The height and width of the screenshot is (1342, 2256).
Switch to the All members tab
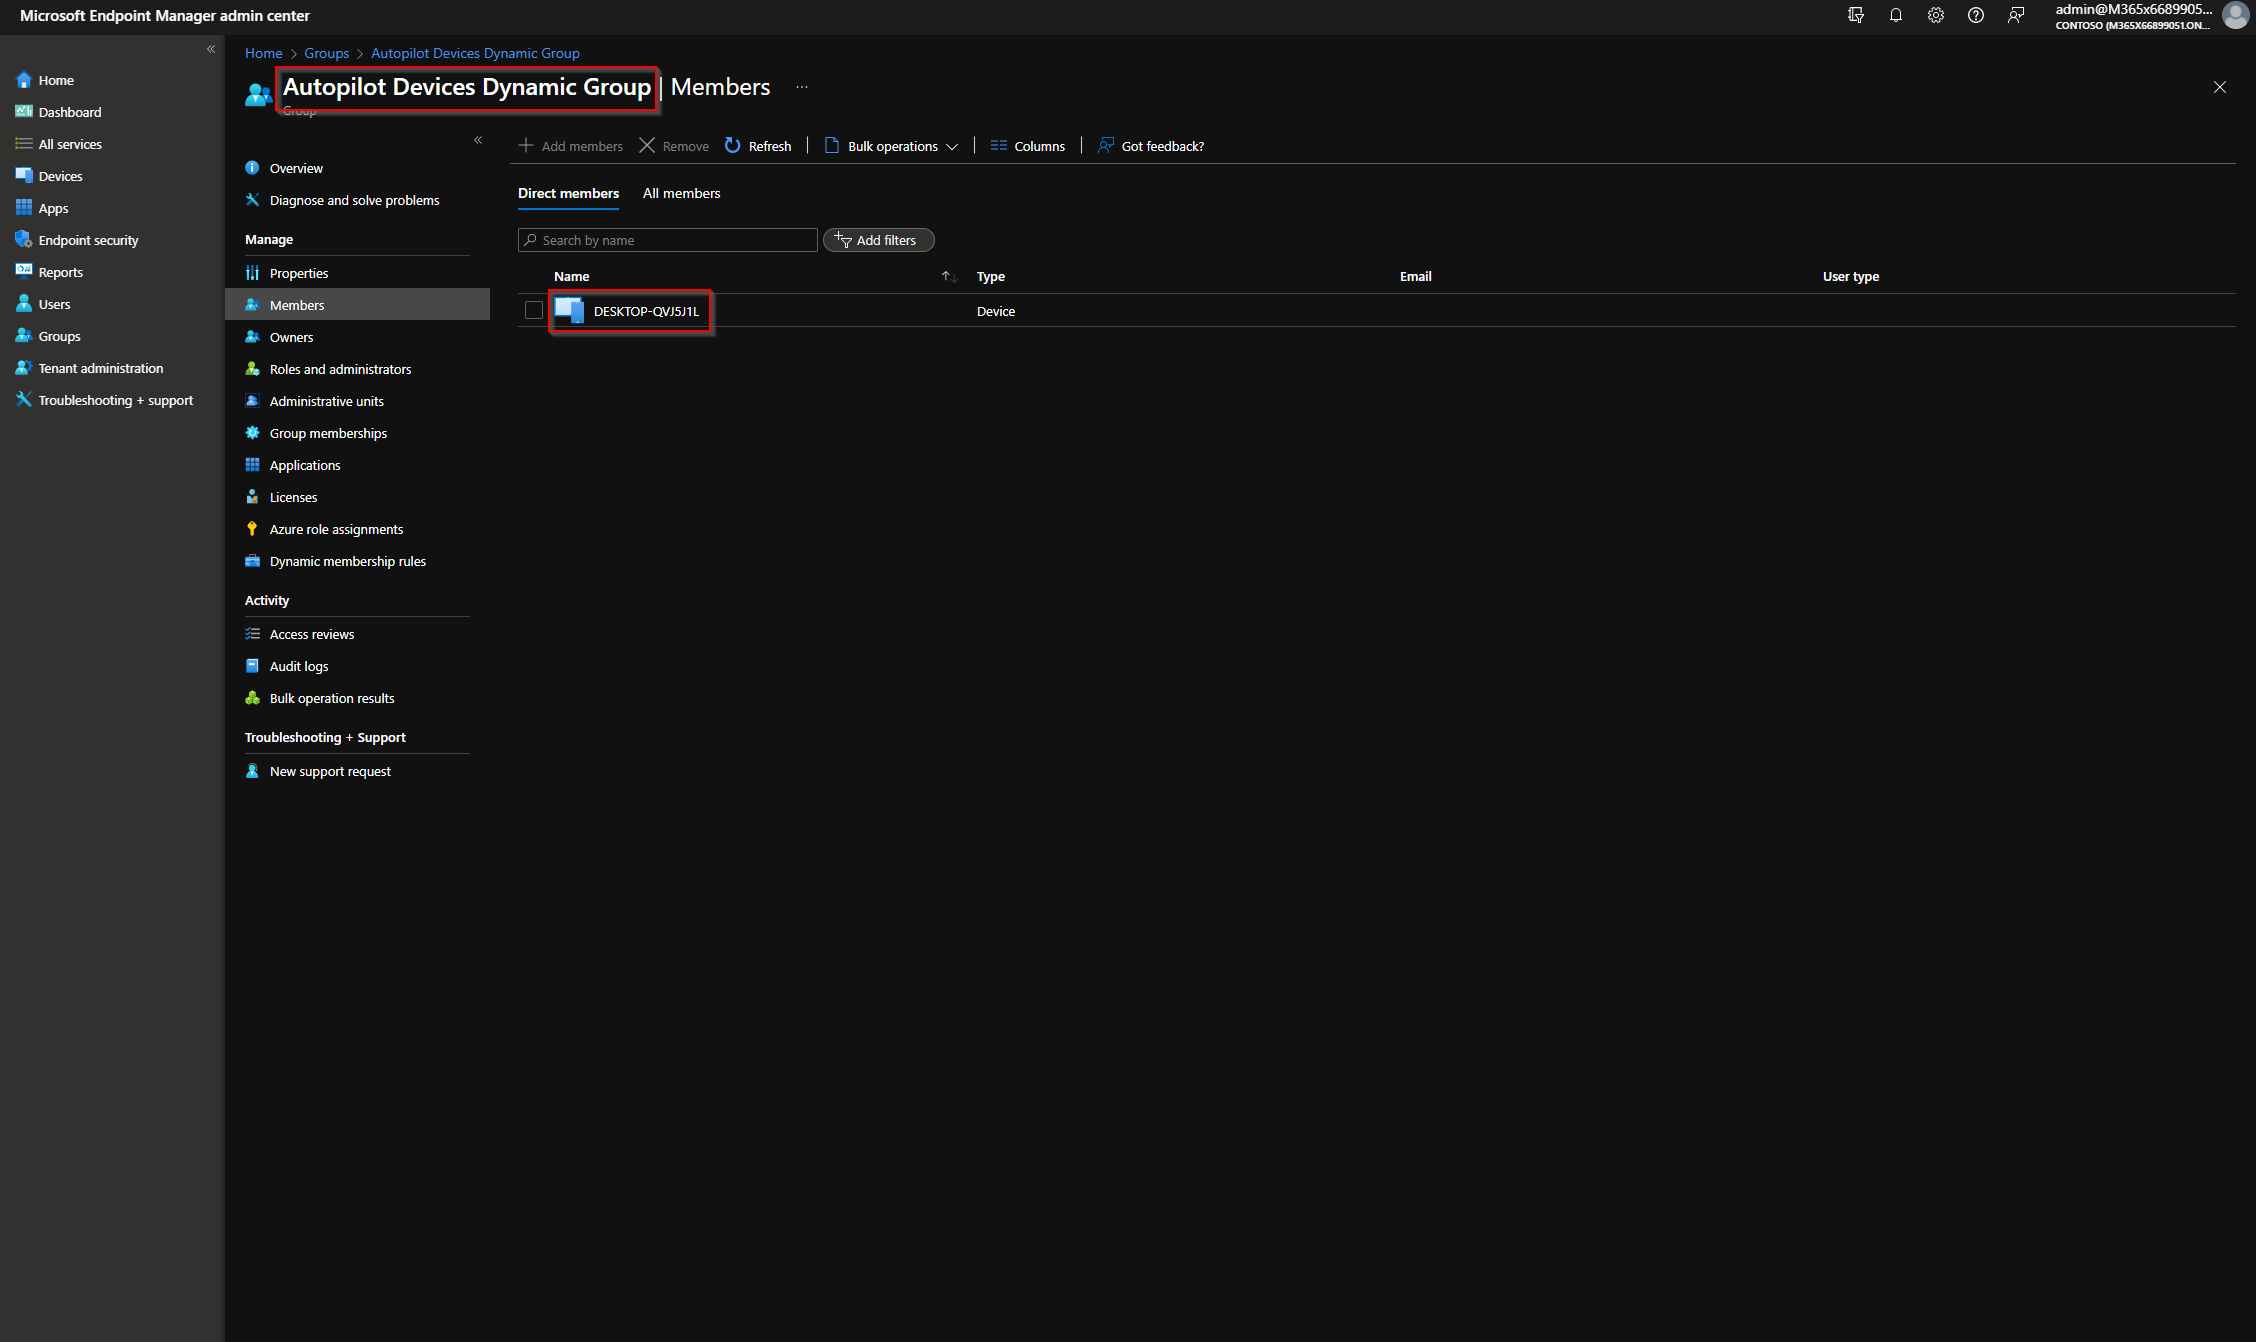click(681, 193)
